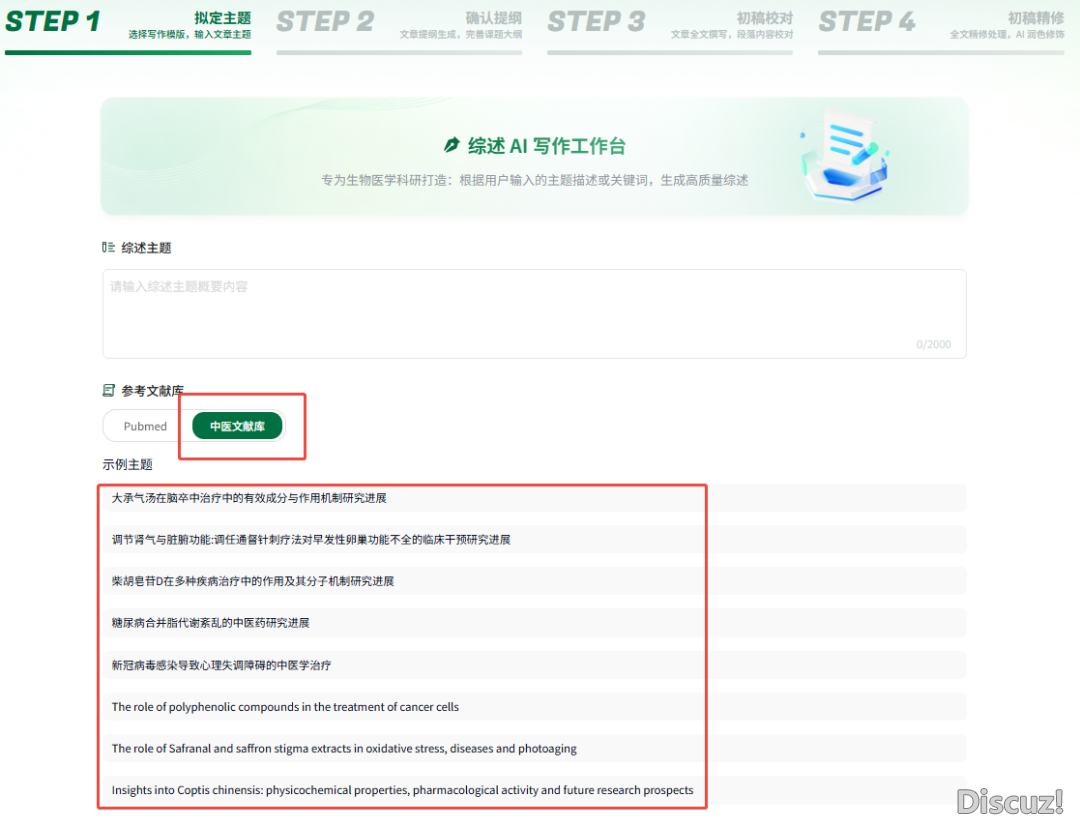Choose the 中医文献库 literature database
1080x826 pixels.
point(237,426)
